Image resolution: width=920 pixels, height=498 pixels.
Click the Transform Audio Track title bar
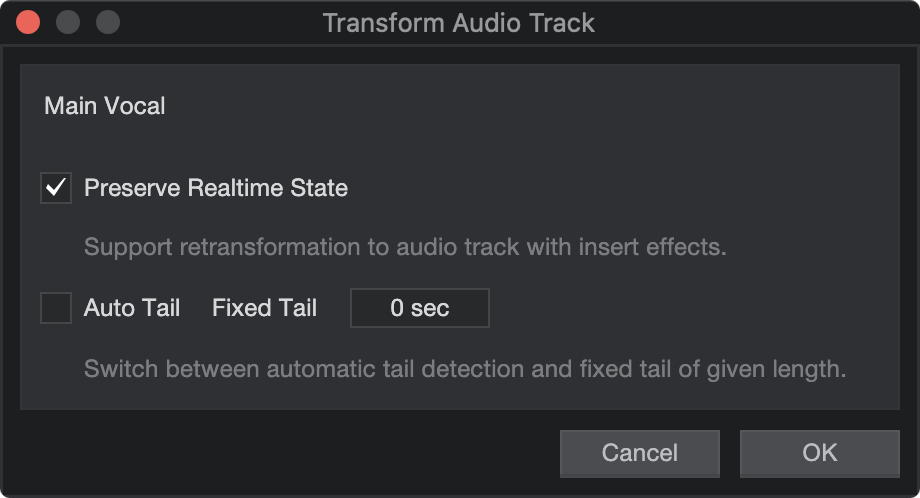(x=459, y=23)
